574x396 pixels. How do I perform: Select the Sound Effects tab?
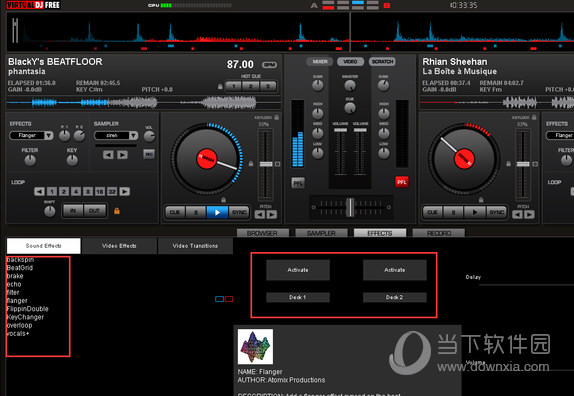point(44,246)
